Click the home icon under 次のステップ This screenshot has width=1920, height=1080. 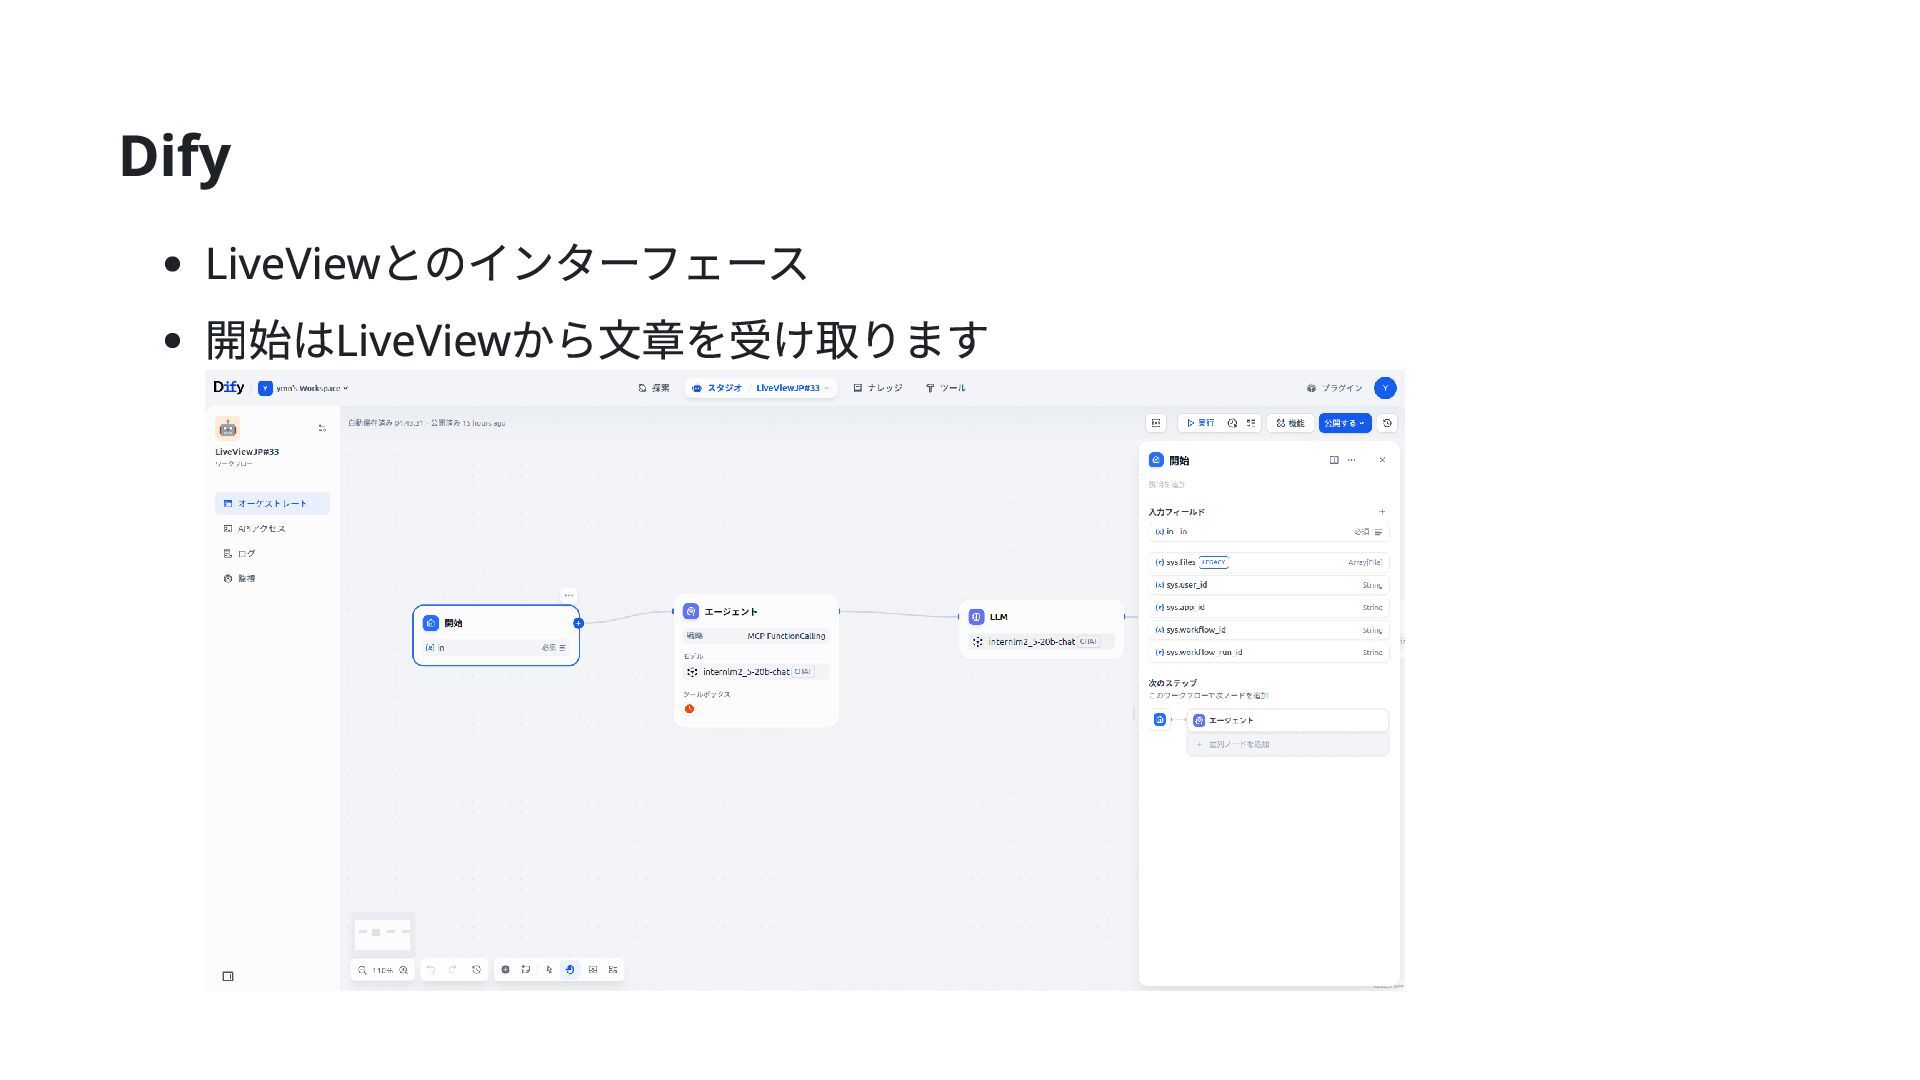point(1160,720)
